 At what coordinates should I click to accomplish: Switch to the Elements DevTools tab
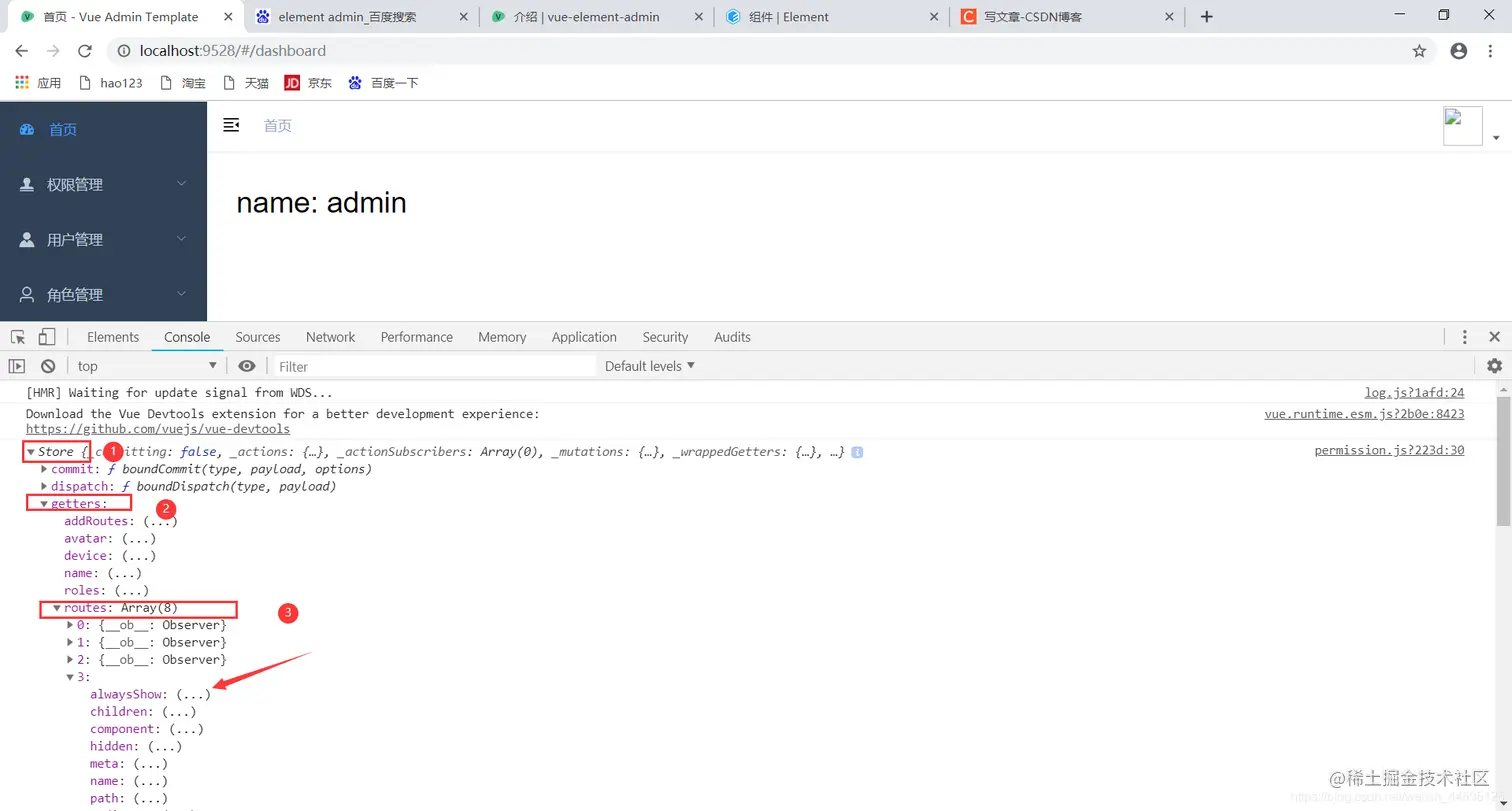point(113,337)
